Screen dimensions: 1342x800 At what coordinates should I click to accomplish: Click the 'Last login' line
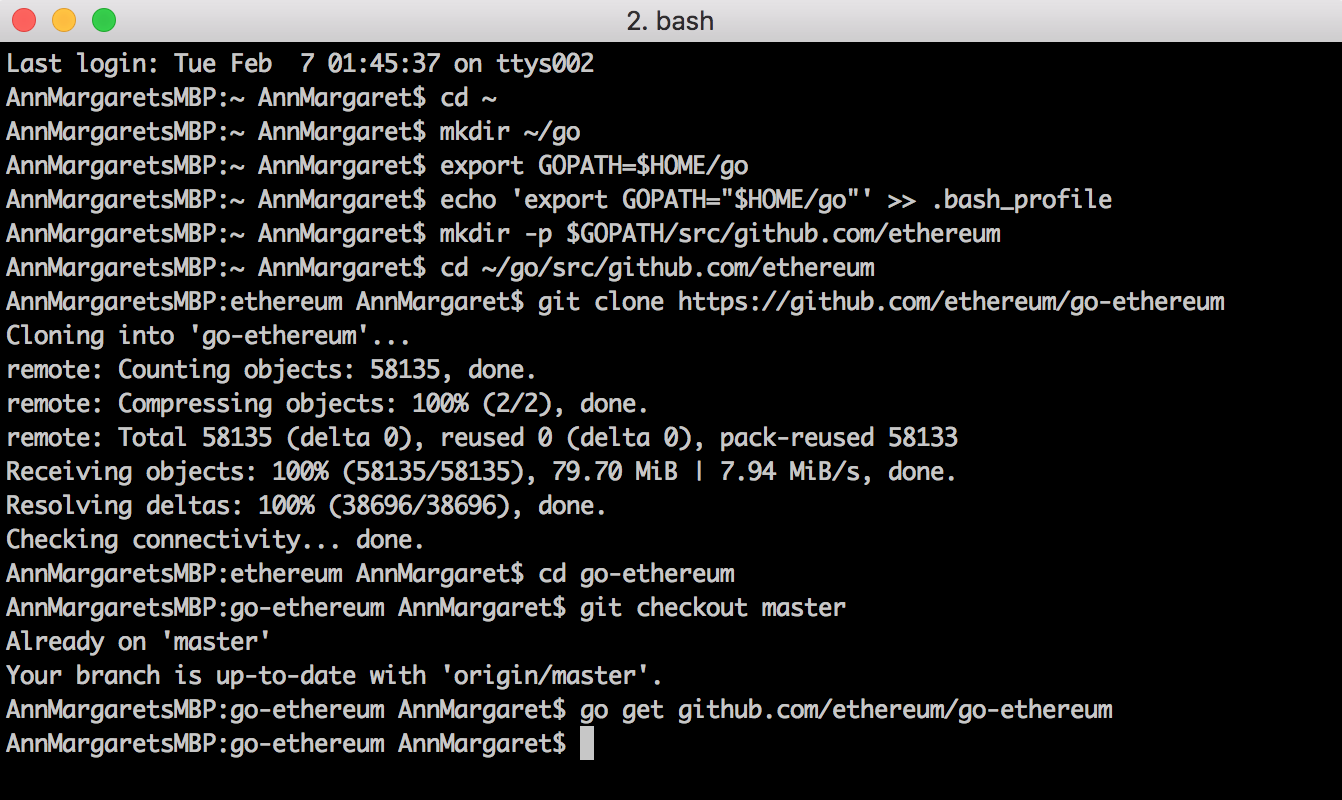click(300, 64)
